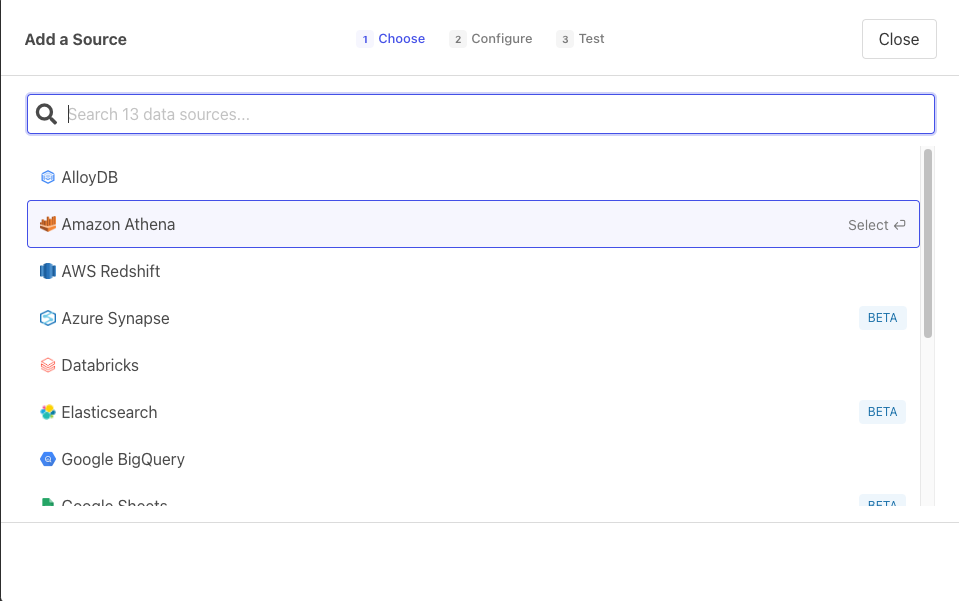Select the AWS Redshift source name
959x601 pixels.
tap(111, 271)
